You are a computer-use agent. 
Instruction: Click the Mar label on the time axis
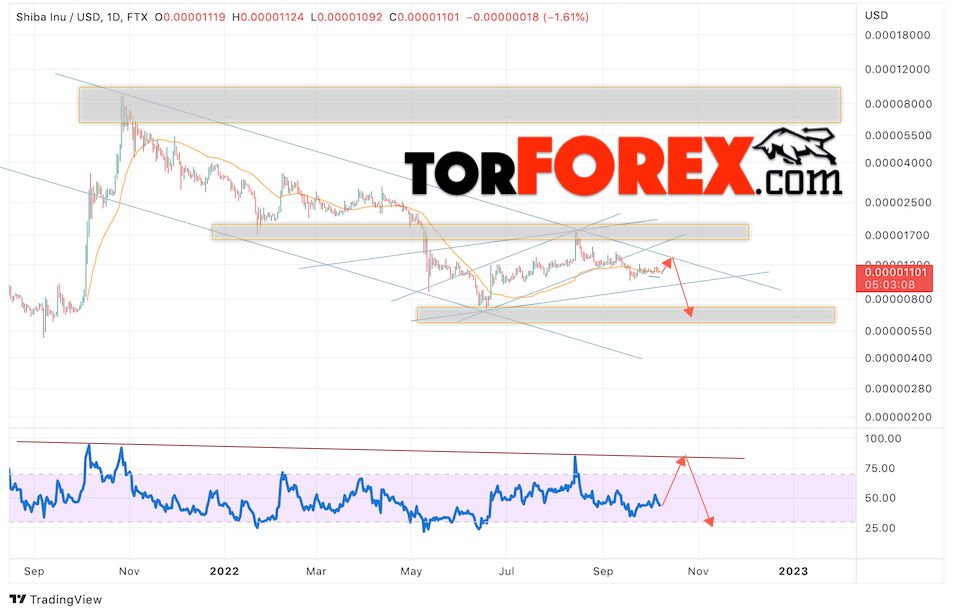click(x=316, y=571)
